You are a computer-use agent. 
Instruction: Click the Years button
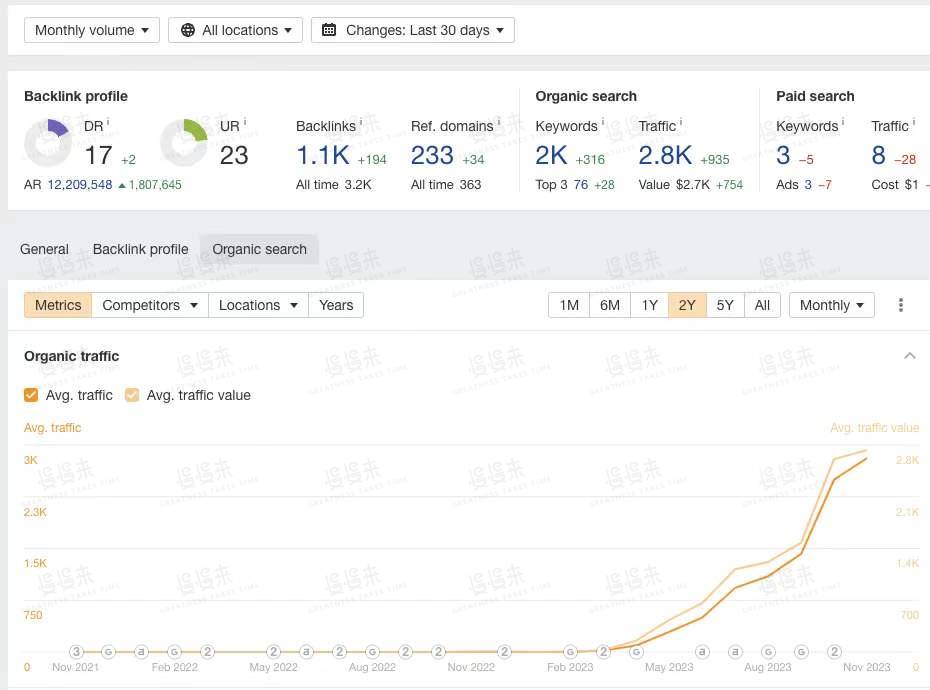tap(336, 305)
